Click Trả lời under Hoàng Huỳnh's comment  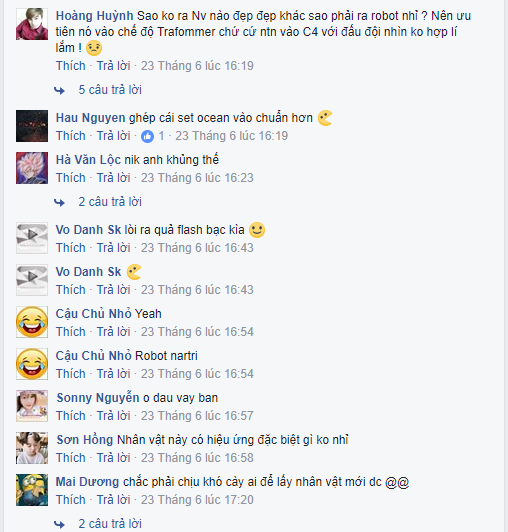pos(113,66)
